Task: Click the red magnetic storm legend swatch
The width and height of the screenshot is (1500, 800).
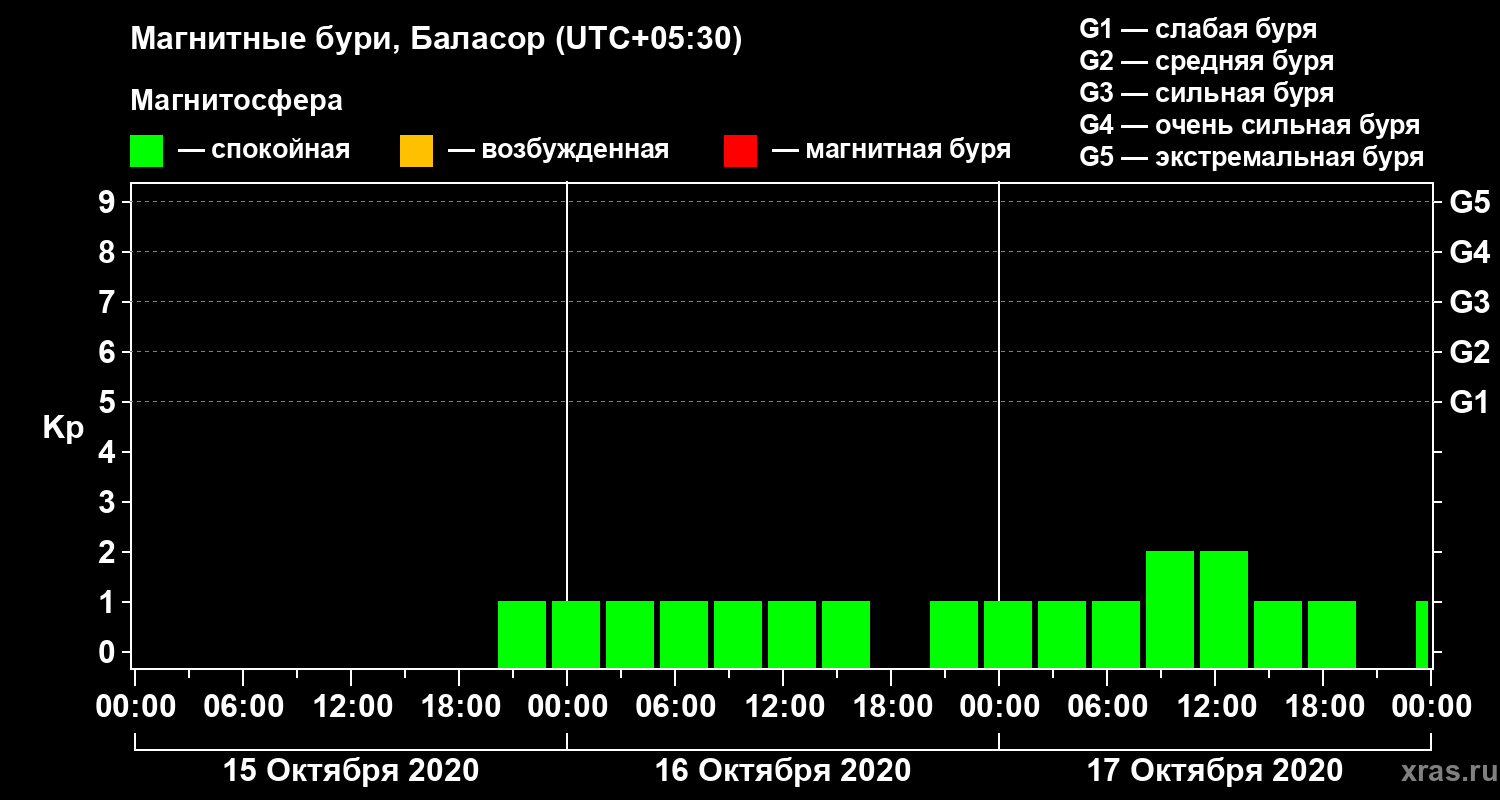Action: tap(740, 150)
